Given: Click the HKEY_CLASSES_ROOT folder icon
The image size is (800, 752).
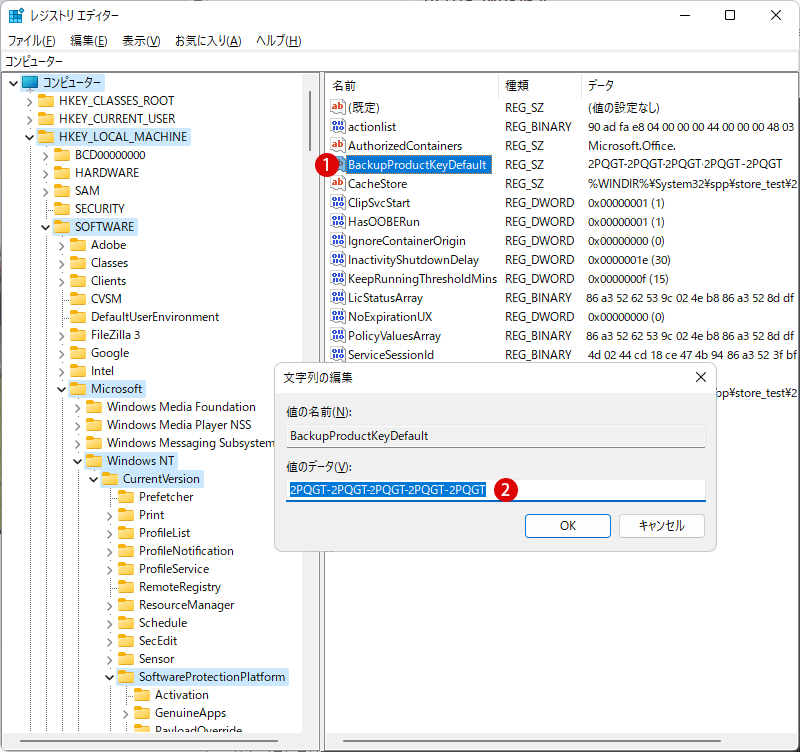Looking at the screenshot, I should (46, 101).
